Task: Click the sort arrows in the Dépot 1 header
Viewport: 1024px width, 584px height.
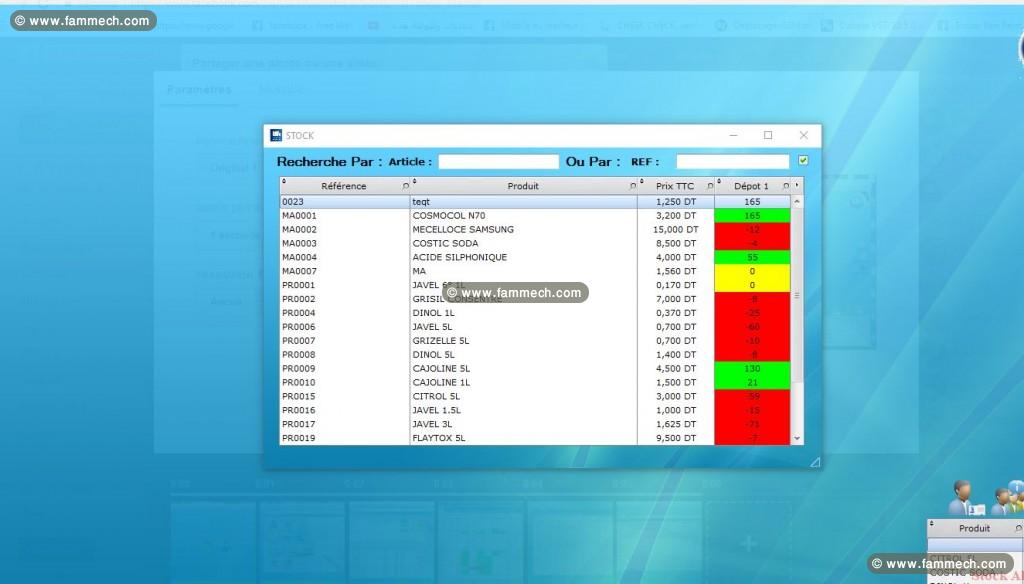Action: [x=719, y=182]
